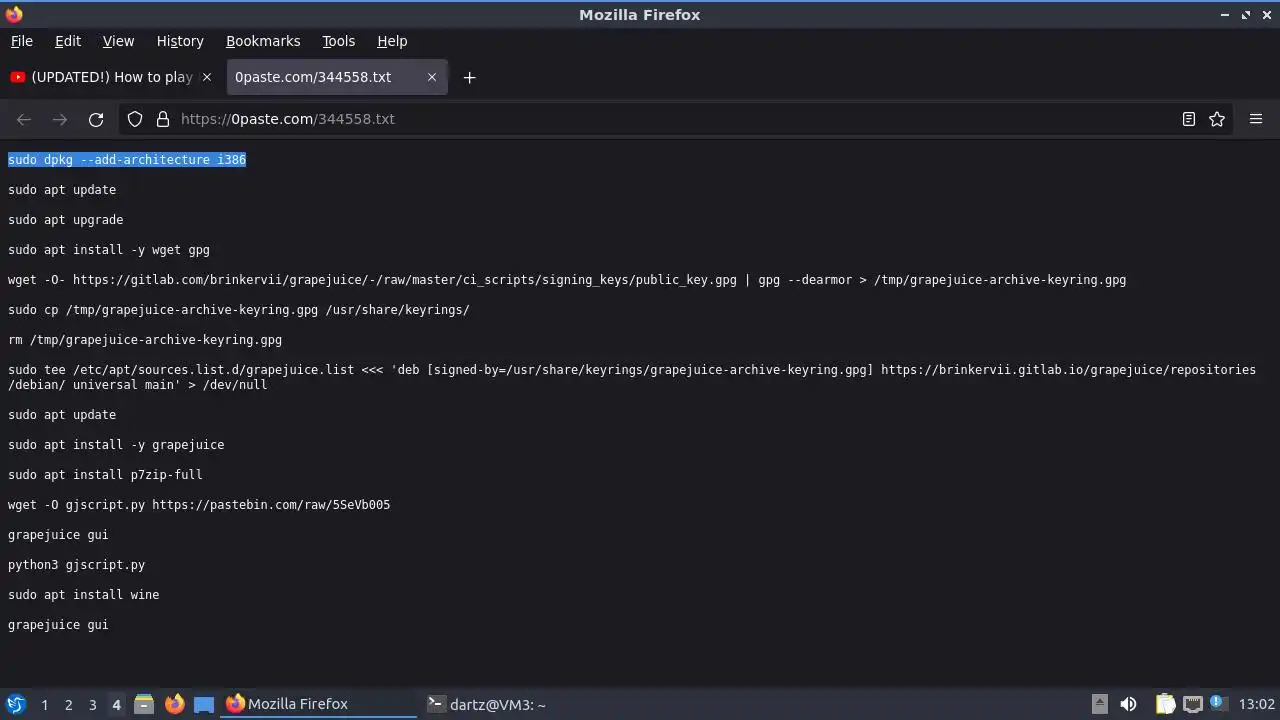
Task: Click the 'python3 gjscript.py' line
Action: coord(77,565)
